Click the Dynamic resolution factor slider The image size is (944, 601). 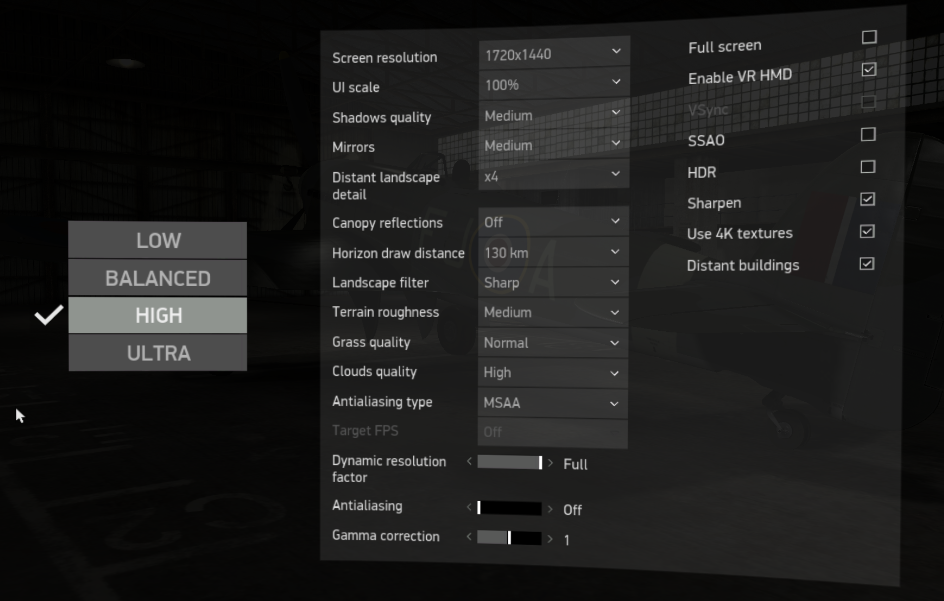point(509,462)
